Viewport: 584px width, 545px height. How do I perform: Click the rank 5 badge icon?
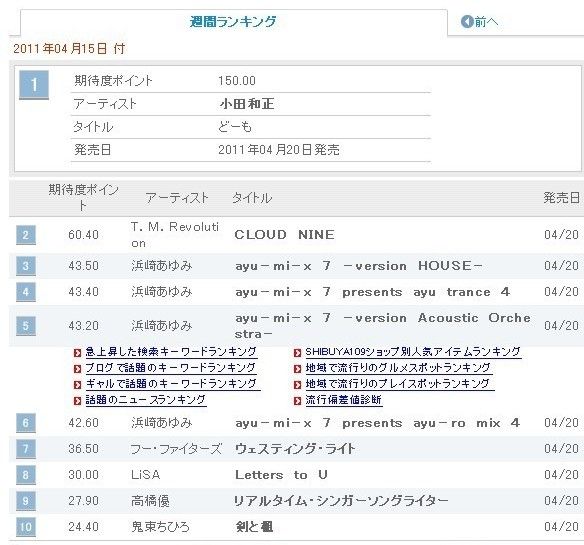[x=26, y=326]
